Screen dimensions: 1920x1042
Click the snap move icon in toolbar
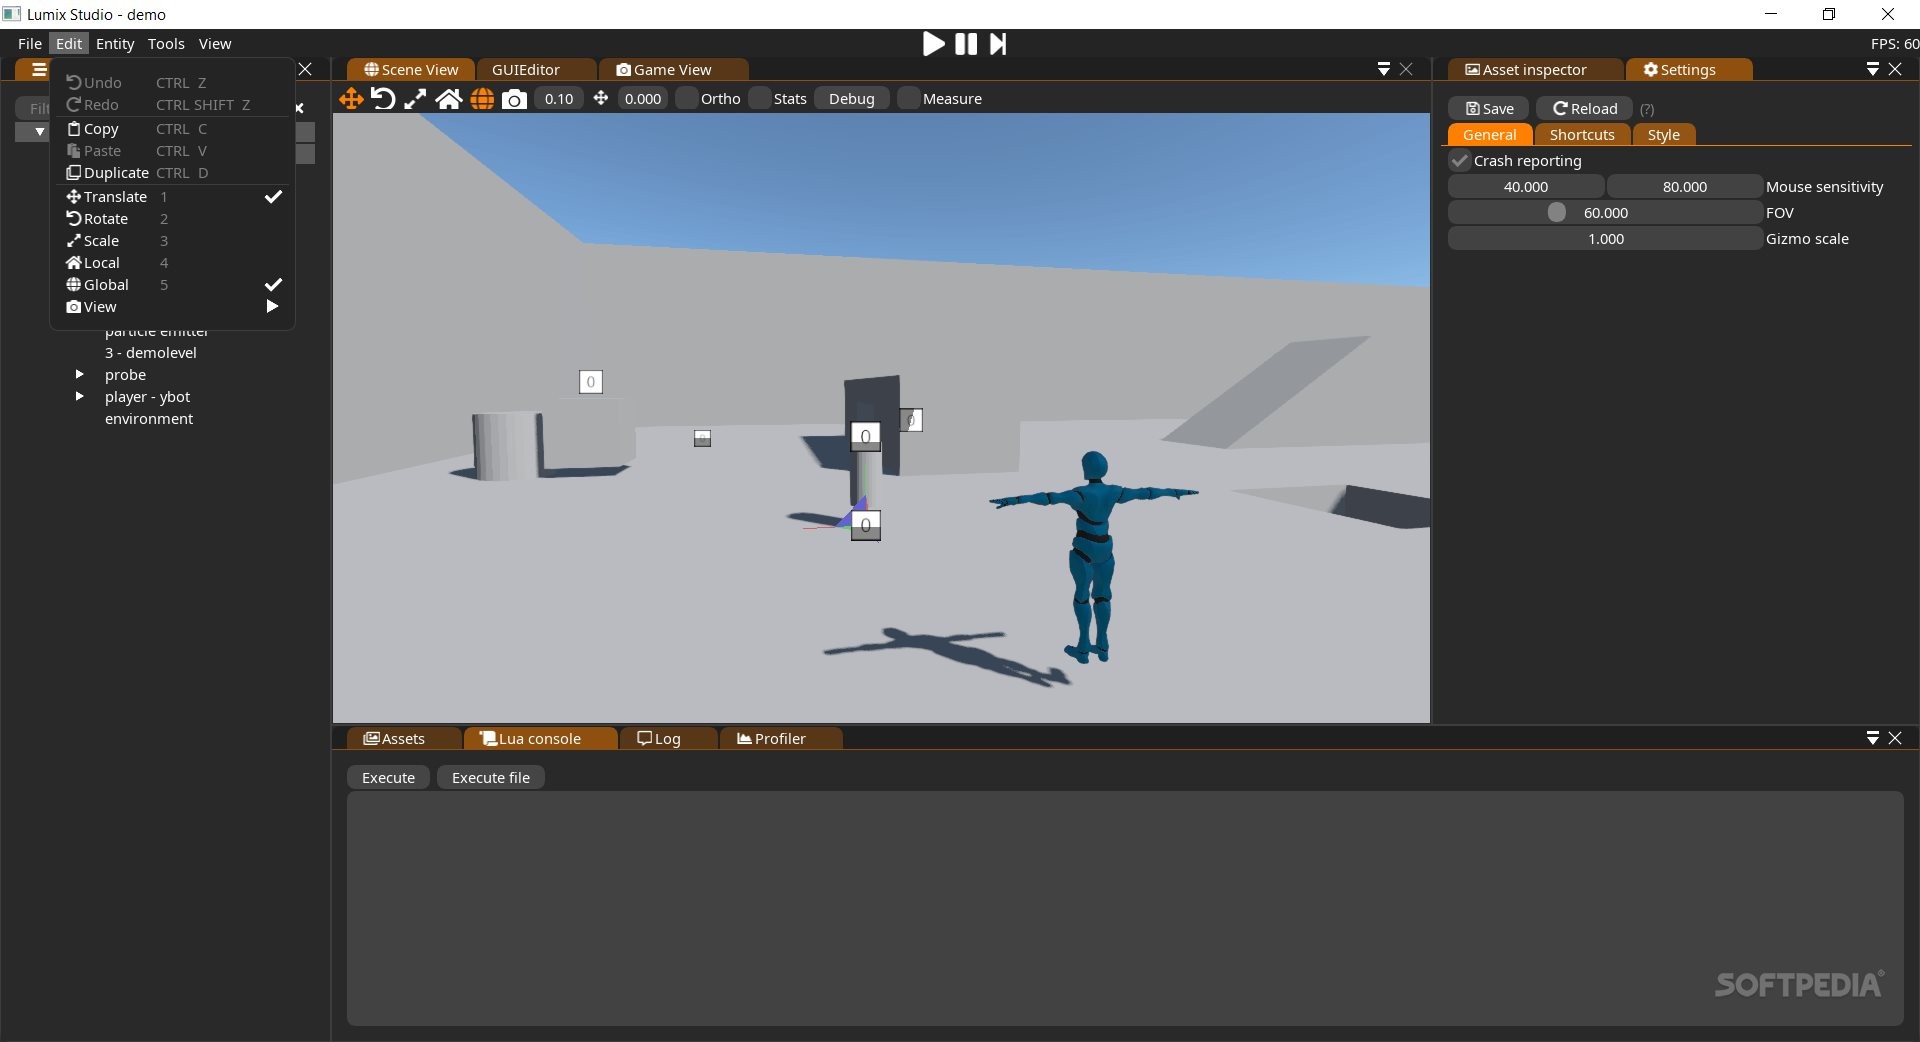click(x=600, y=98)
